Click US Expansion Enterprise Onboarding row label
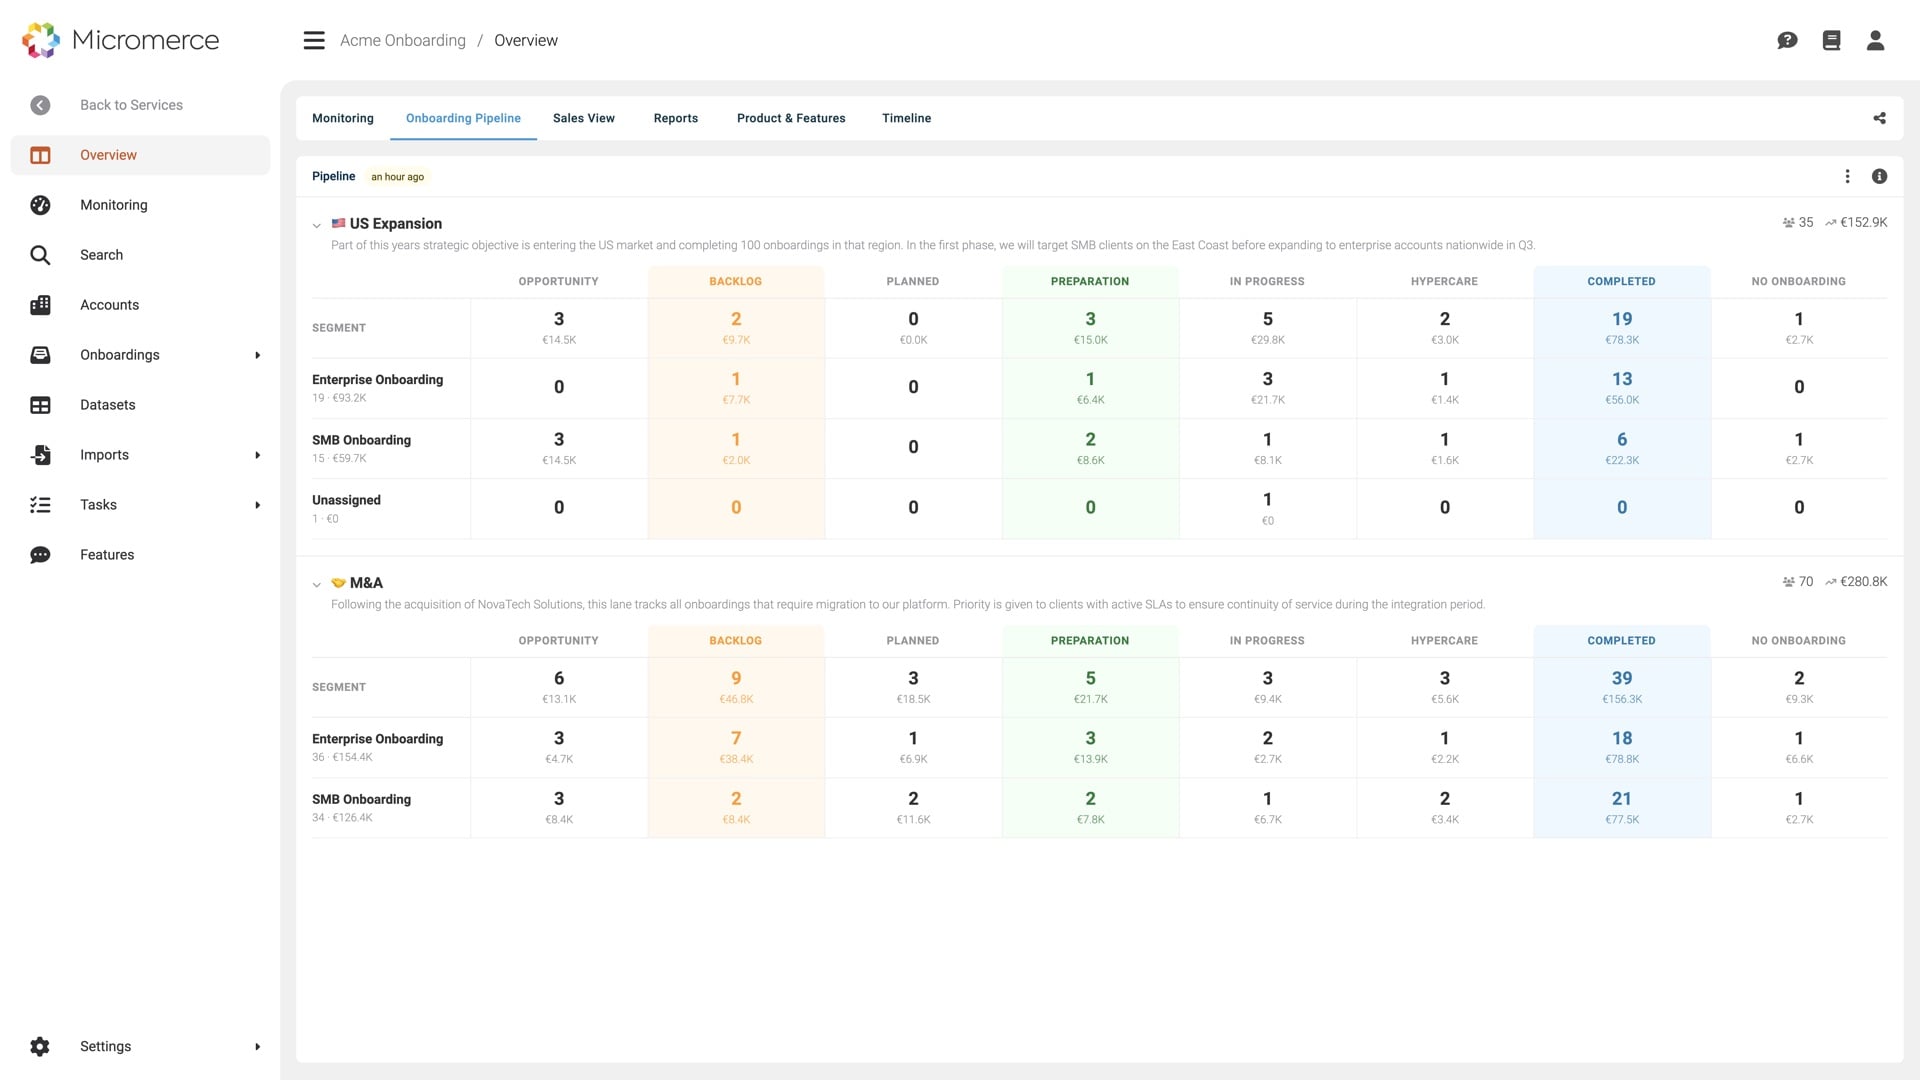Viewport: 1920px width, 1080px height. tap(377, 380)
